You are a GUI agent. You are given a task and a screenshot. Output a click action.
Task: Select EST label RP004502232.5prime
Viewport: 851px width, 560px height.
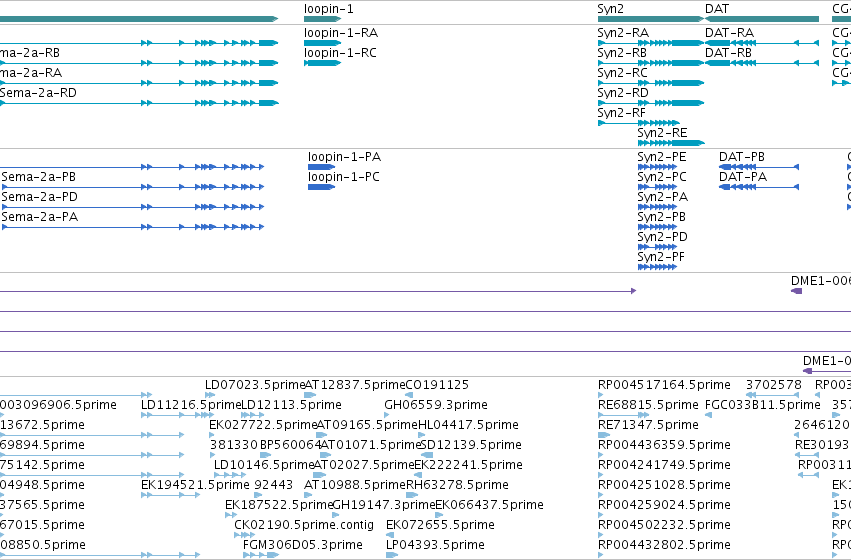pos(664,525)
